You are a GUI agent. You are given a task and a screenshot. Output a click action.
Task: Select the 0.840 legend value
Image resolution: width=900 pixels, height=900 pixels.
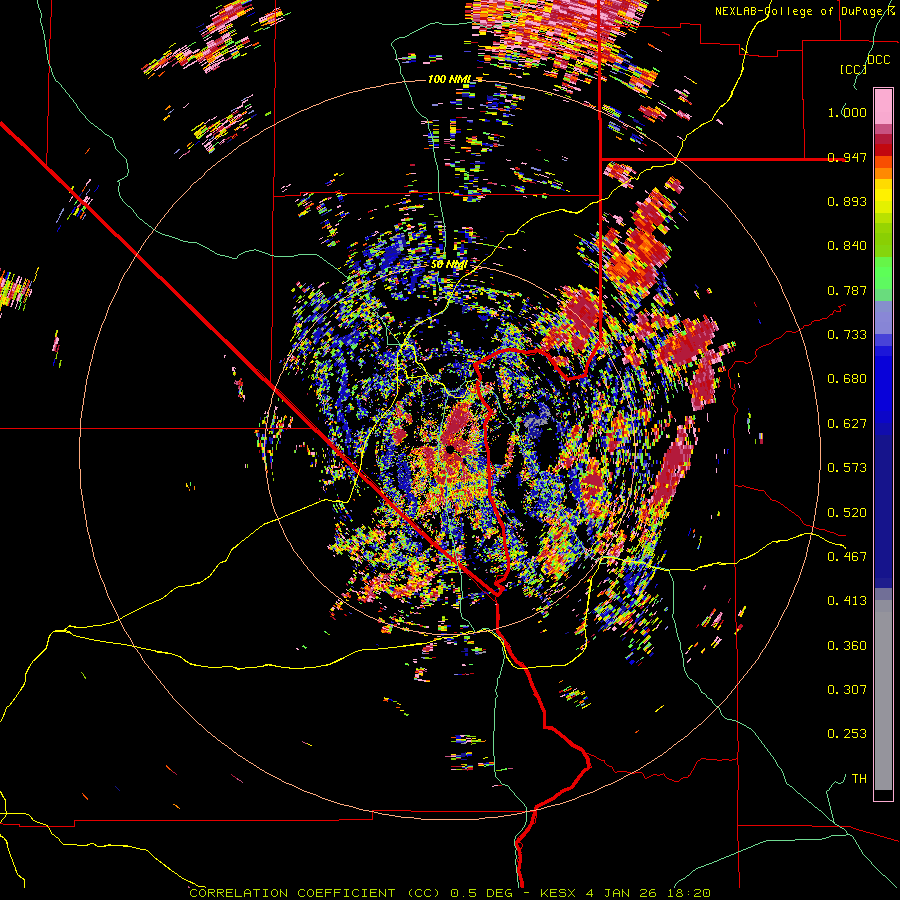click(847, 246)
